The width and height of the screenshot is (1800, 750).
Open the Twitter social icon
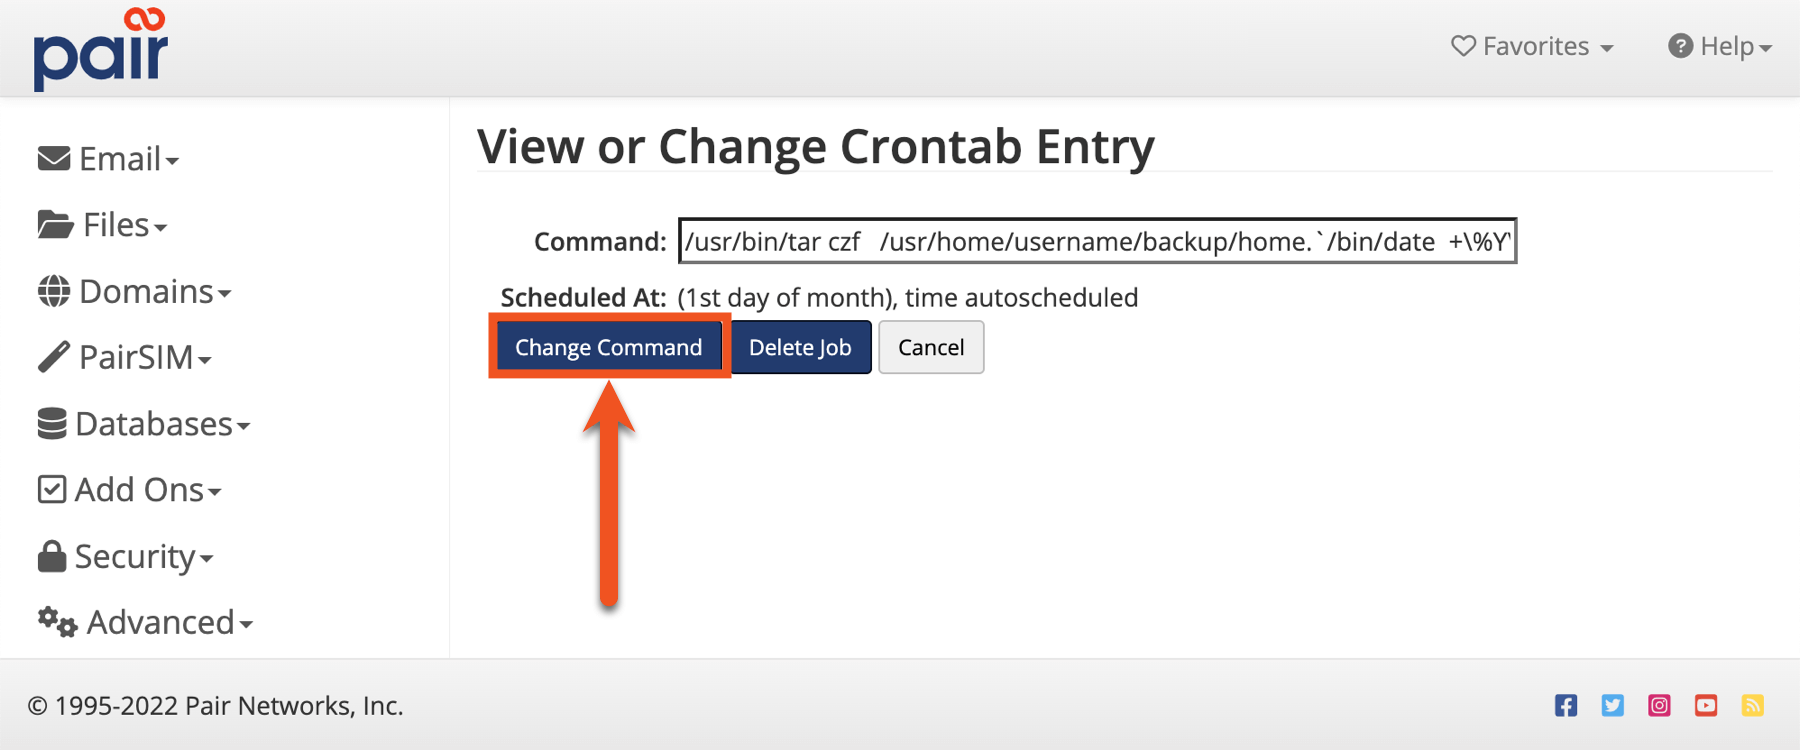coord(1613,705)
